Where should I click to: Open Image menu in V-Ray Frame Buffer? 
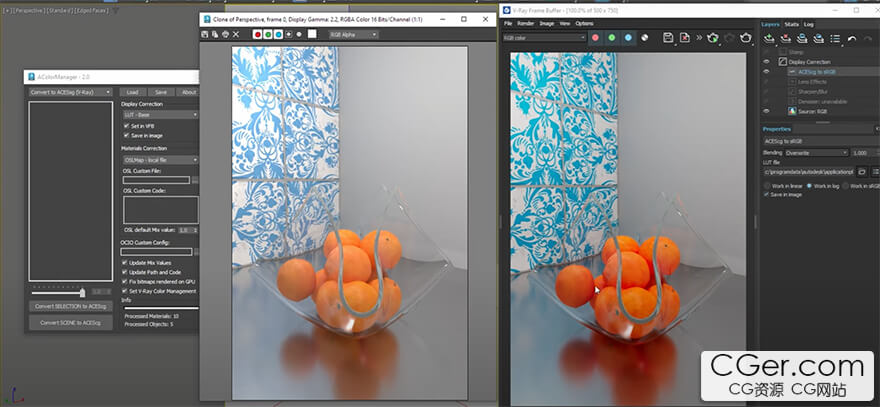pyautogui.click(x=547, y=24)
